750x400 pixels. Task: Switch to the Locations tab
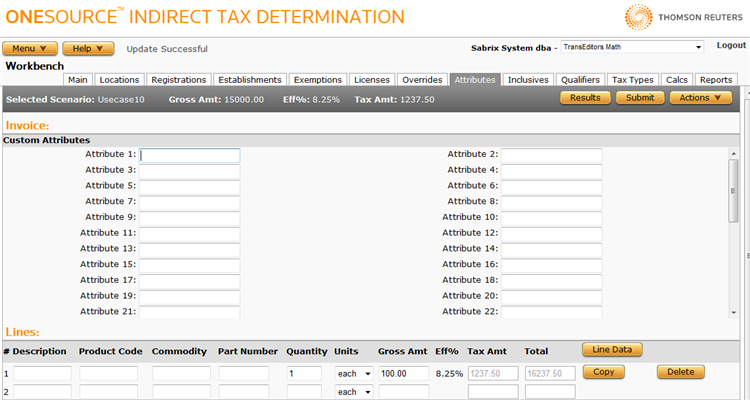(120, 80)
